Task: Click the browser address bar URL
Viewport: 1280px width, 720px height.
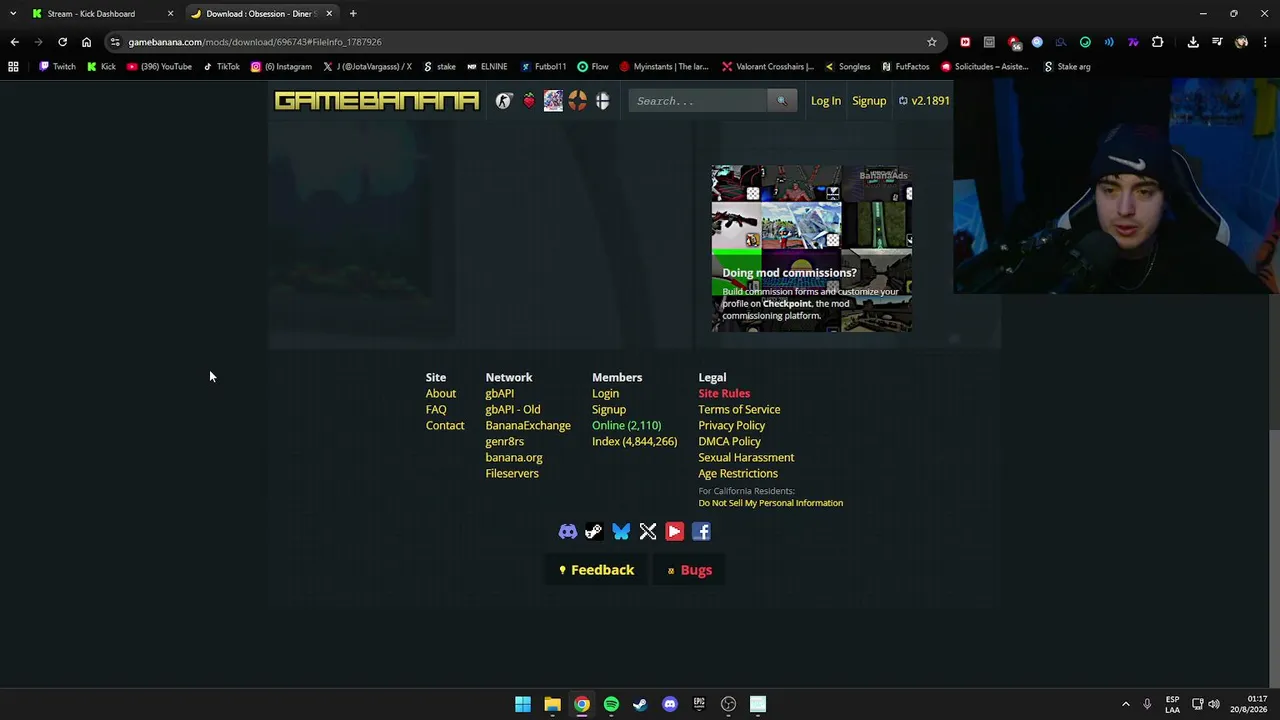Action: tap(255, 42)
